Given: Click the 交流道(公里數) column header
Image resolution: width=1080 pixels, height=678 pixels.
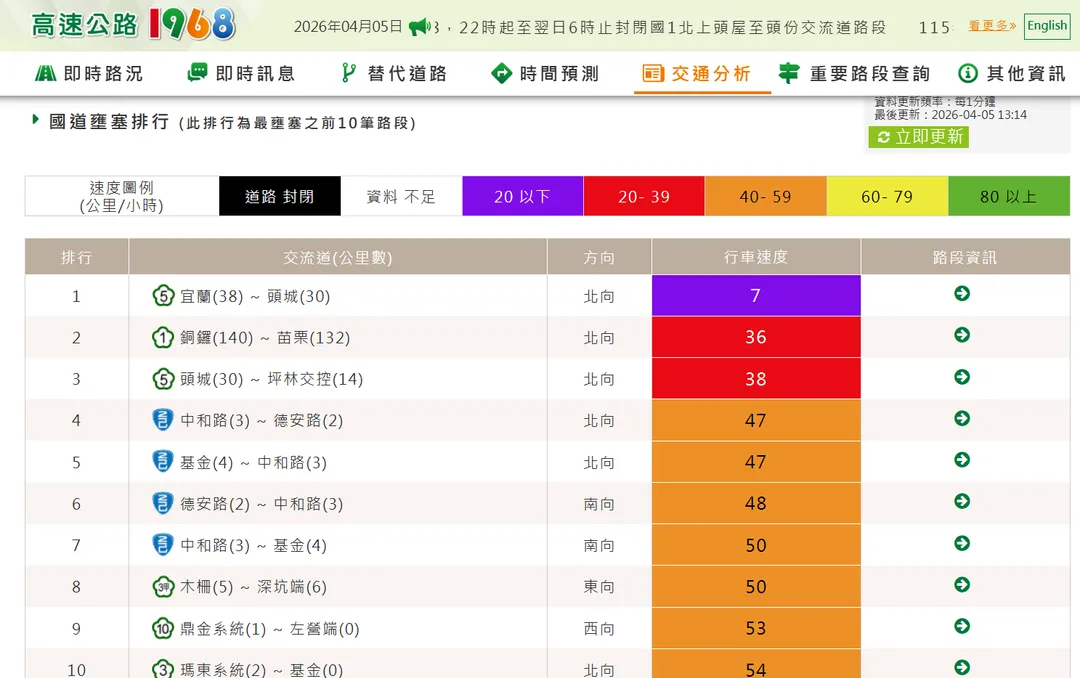Looking at the screenshot, I should coord(338,257).
